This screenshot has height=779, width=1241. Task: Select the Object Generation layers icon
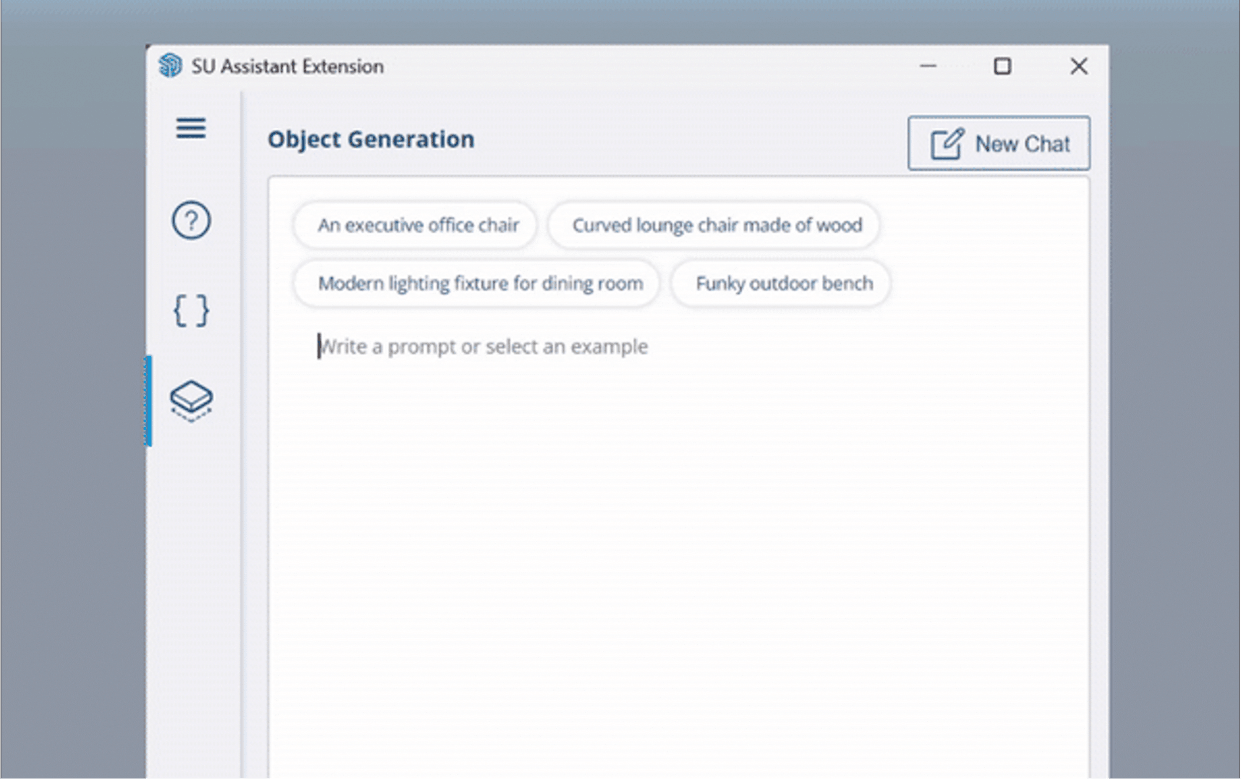pos(191,400)
